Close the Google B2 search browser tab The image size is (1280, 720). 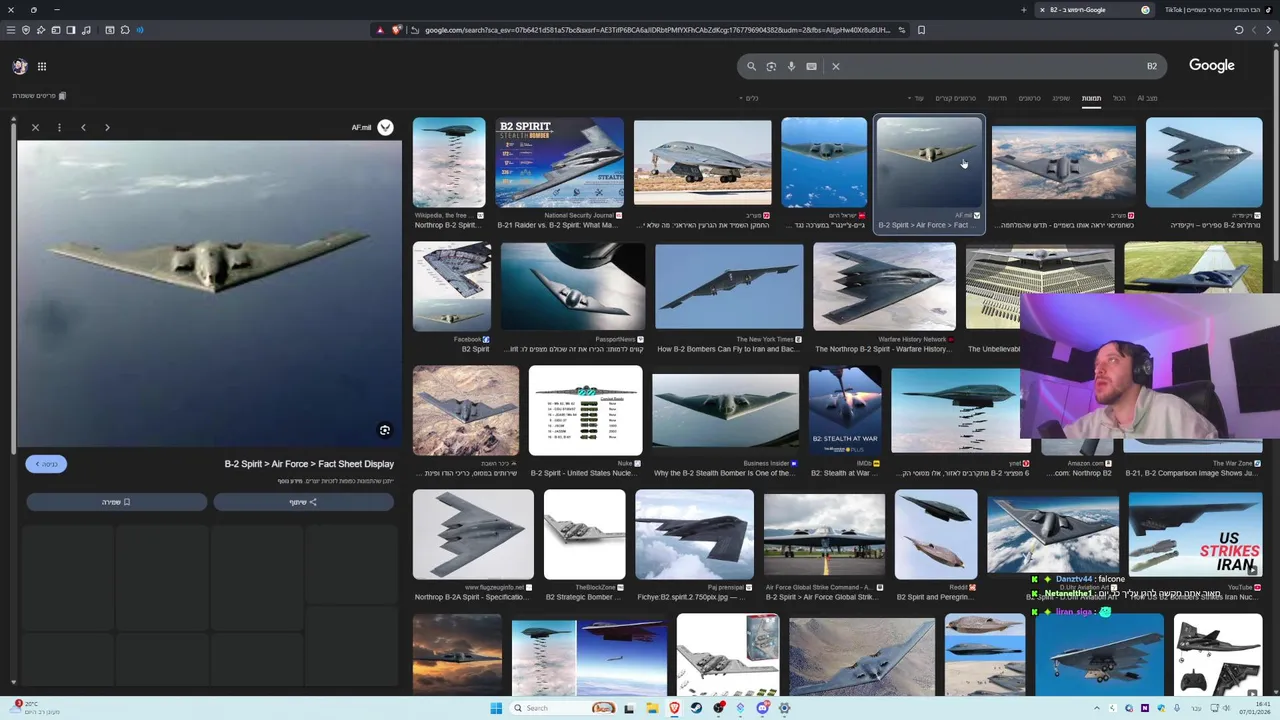[x=1042, y=10]
